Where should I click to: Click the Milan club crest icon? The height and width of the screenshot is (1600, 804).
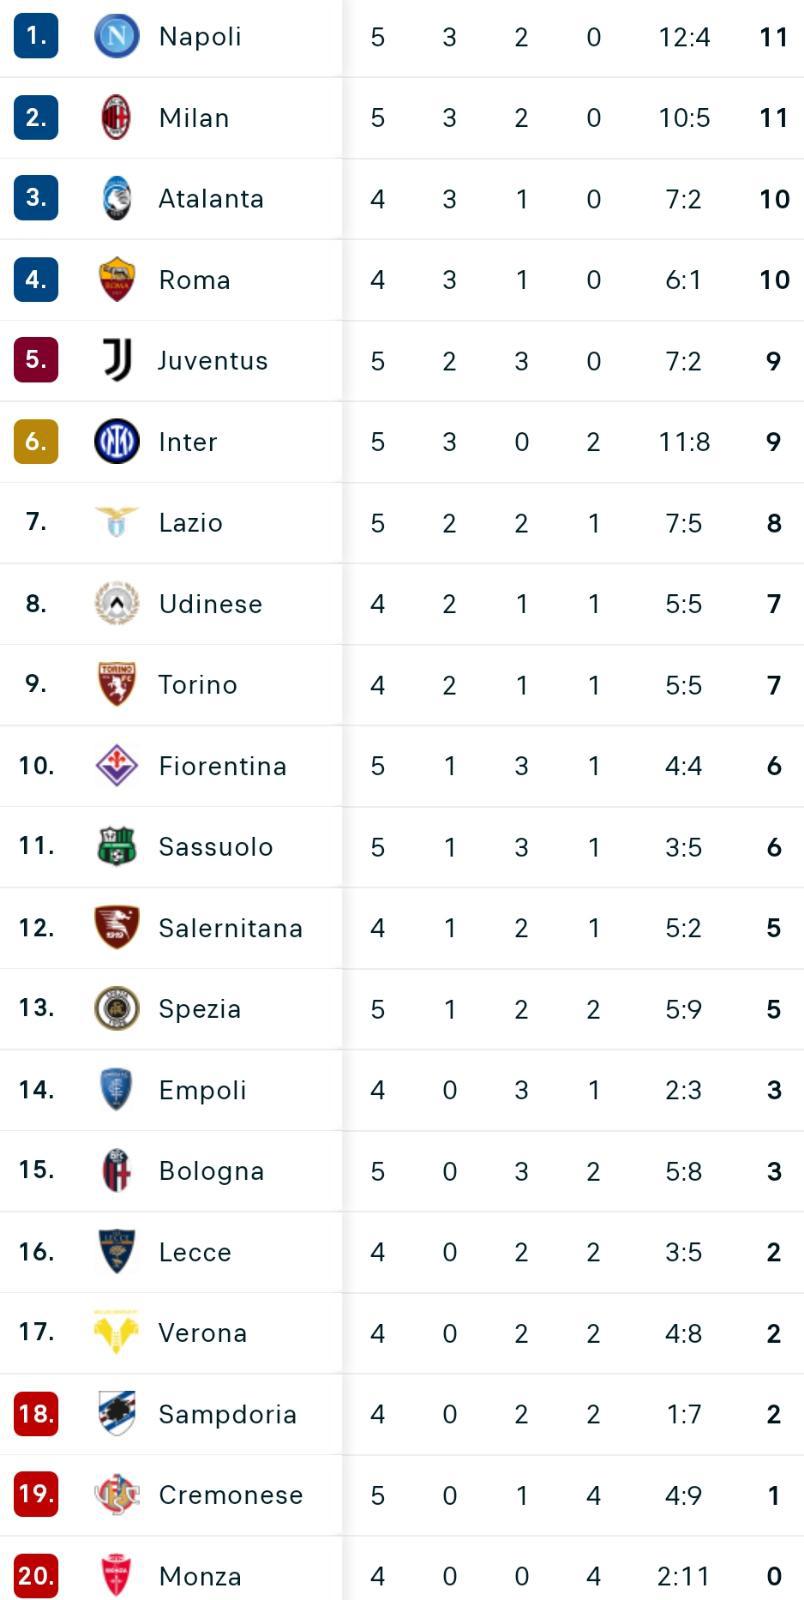116,118
